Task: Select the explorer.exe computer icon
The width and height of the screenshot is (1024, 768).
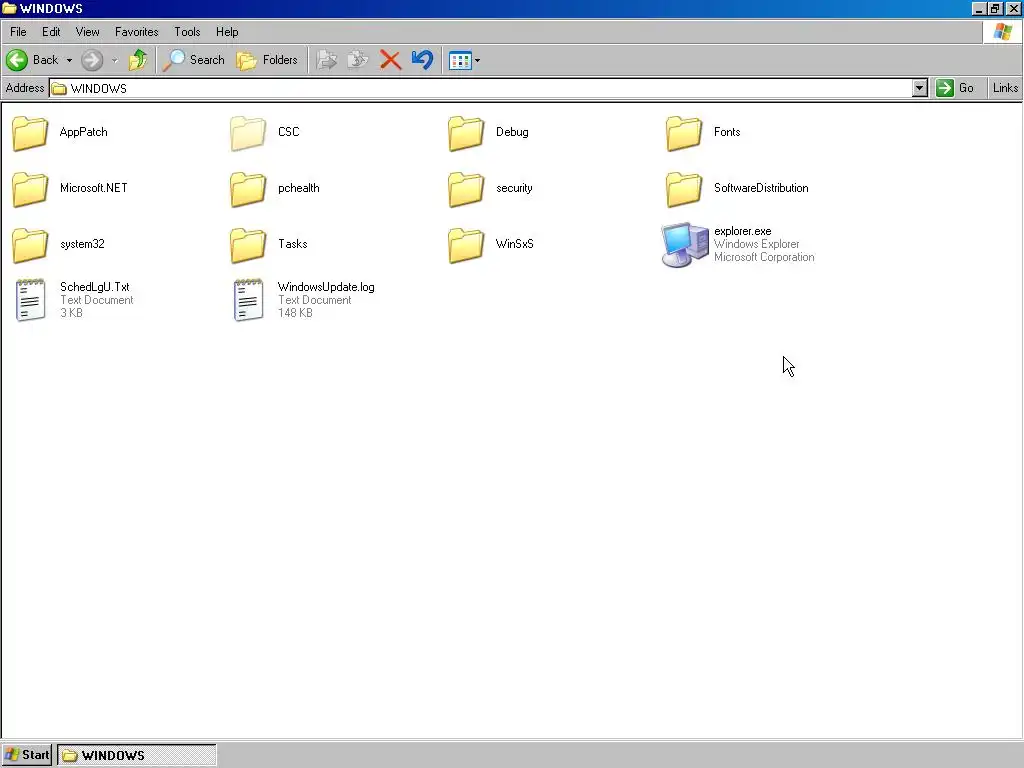Action: (684, 245)
